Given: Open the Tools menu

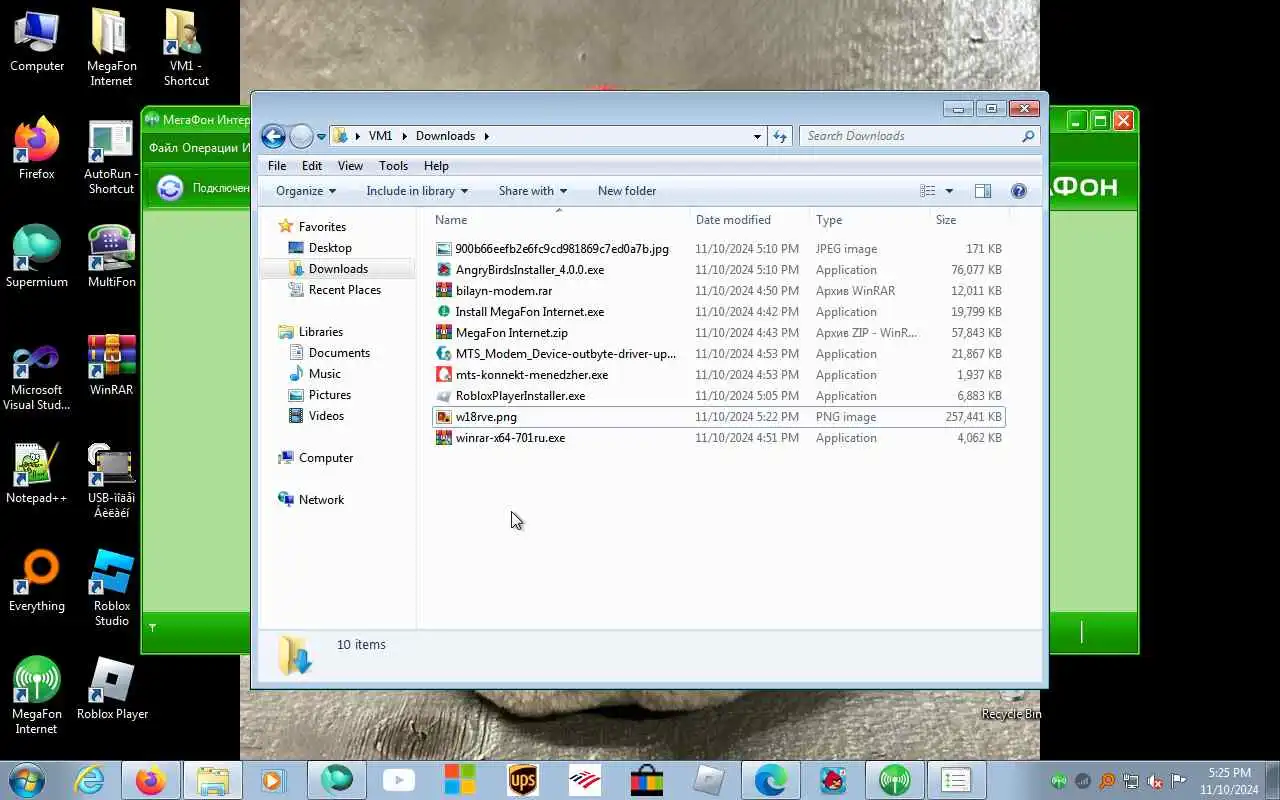Looking at the screenshot, I should coord(393,166).
